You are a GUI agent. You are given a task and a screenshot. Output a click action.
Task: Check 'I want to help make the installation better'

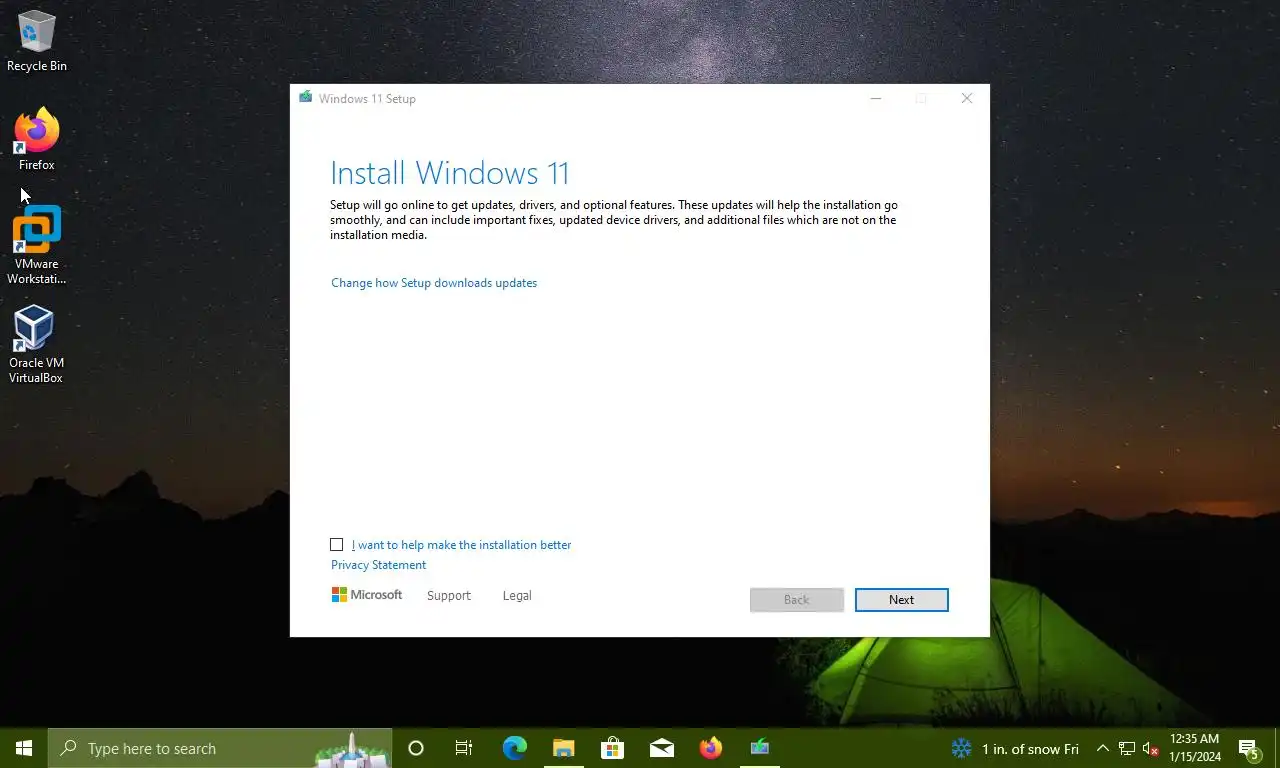[337, 545]
